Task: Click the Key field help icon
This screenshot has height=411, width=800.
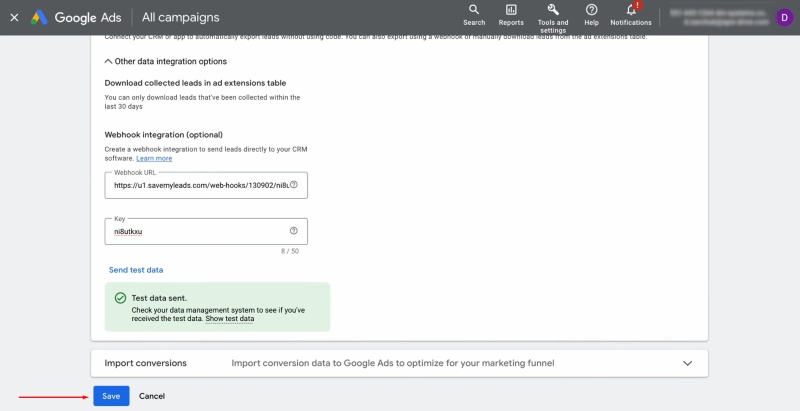Action: point(294,230)
